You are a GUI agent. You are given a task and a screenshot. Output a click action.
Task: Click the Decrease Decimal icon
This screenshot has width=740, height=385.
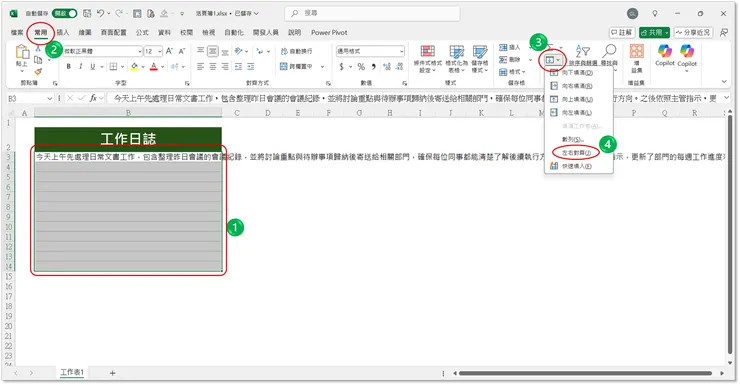pos(400,67)
